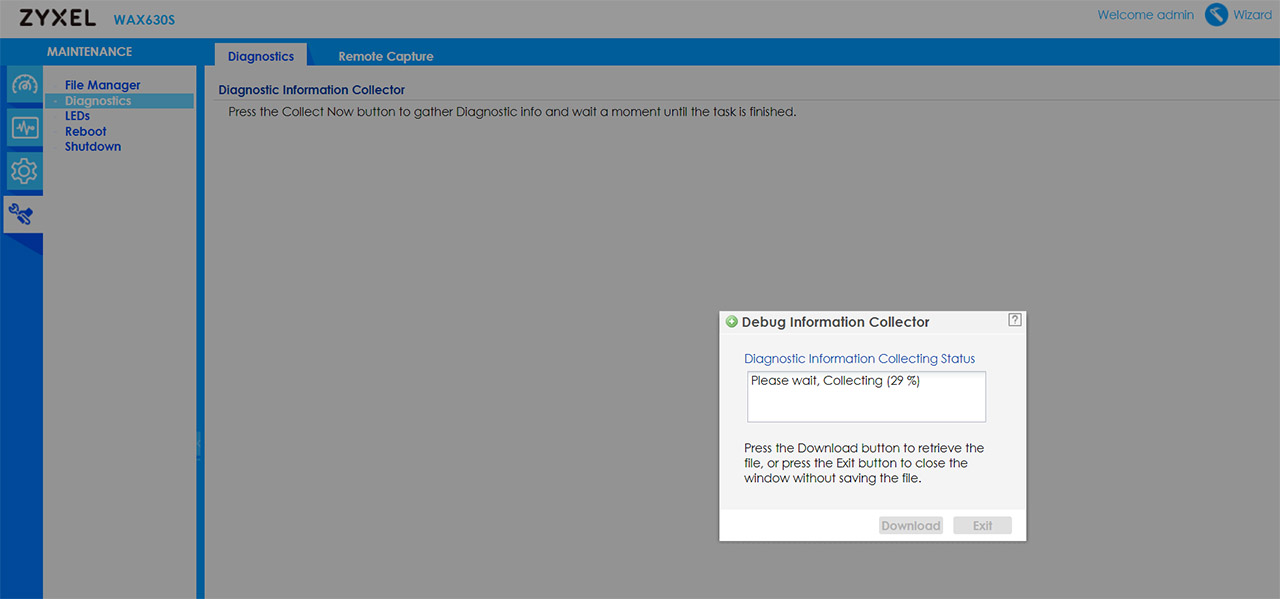1280x599 pixels.
Task: Choose Reboot in the Maintenance menu
Action: click(86, 131)
